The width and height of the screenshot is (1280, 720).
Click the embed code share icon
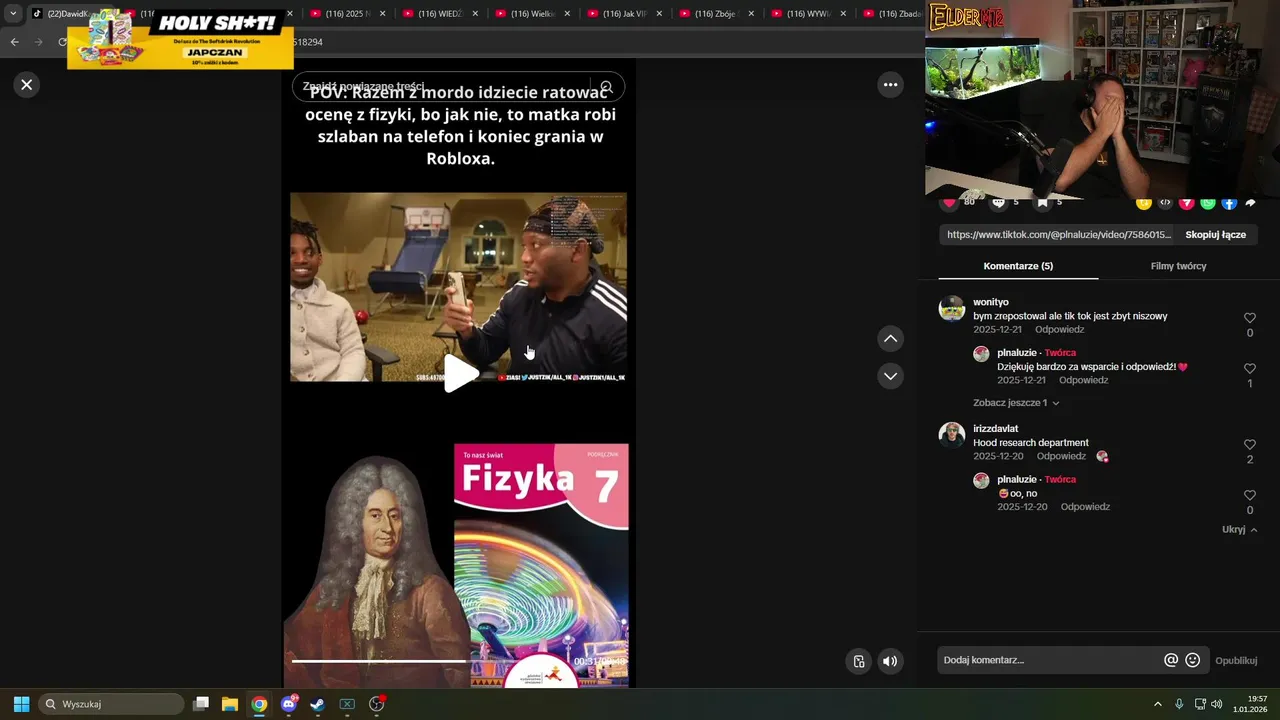click(1165, 203)
